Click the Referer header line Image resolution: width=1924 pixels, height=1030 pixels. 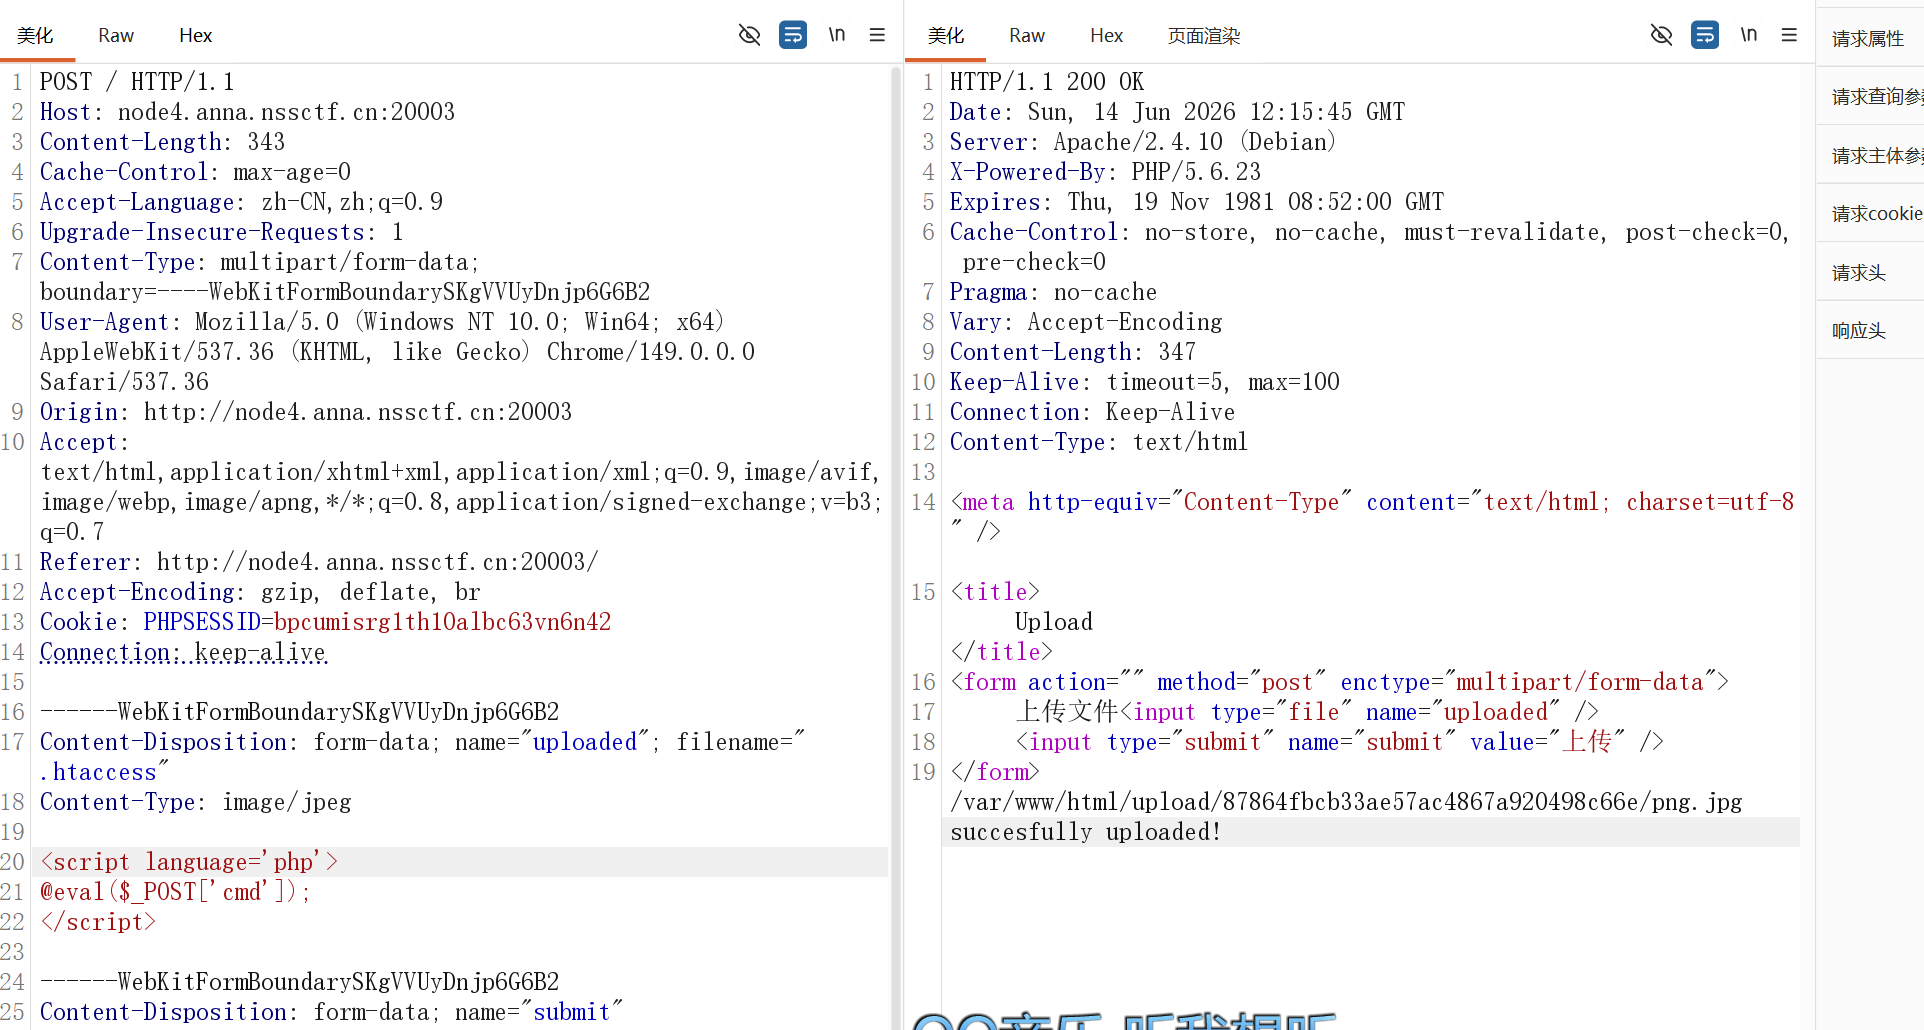click(x=319, y=562)
